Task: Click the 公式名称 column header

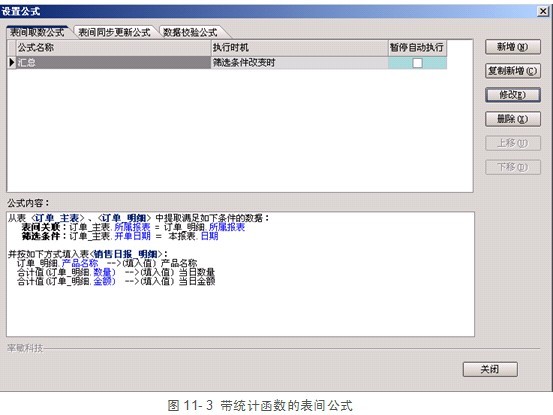Action: [113, 48]
